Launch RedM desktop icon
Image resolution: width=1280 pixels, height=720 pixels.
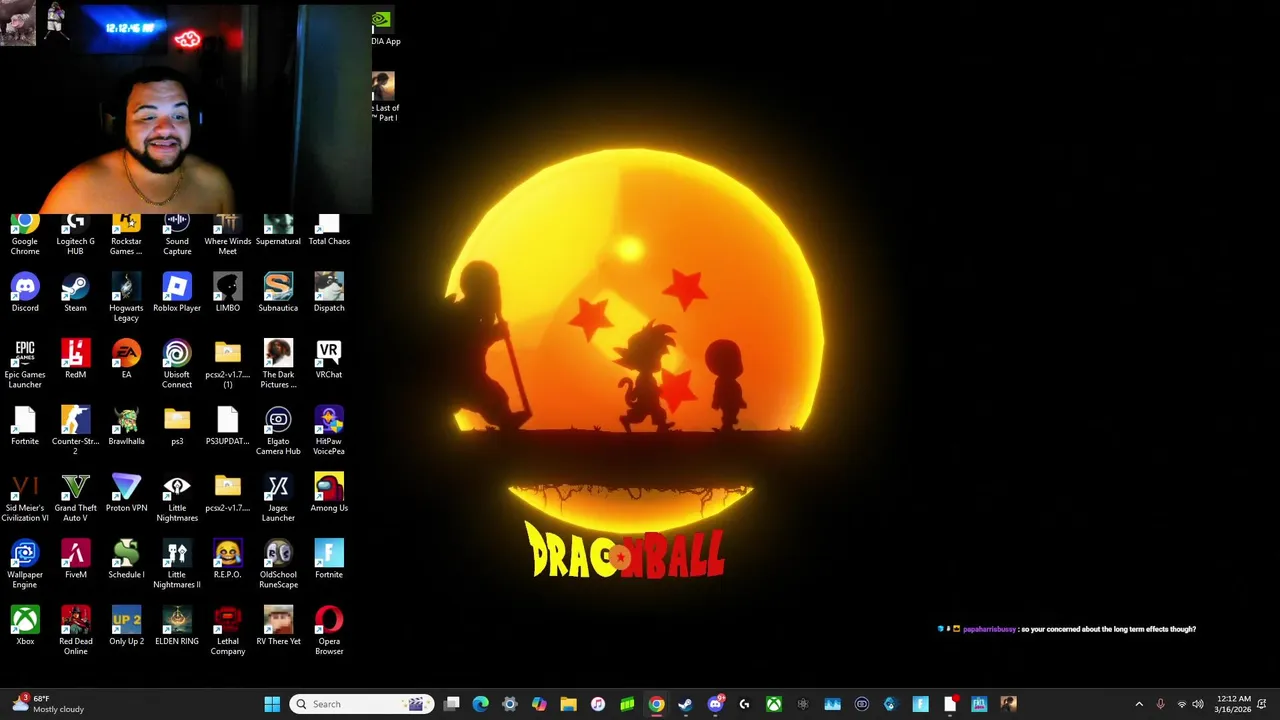click(x=75, y=360)
